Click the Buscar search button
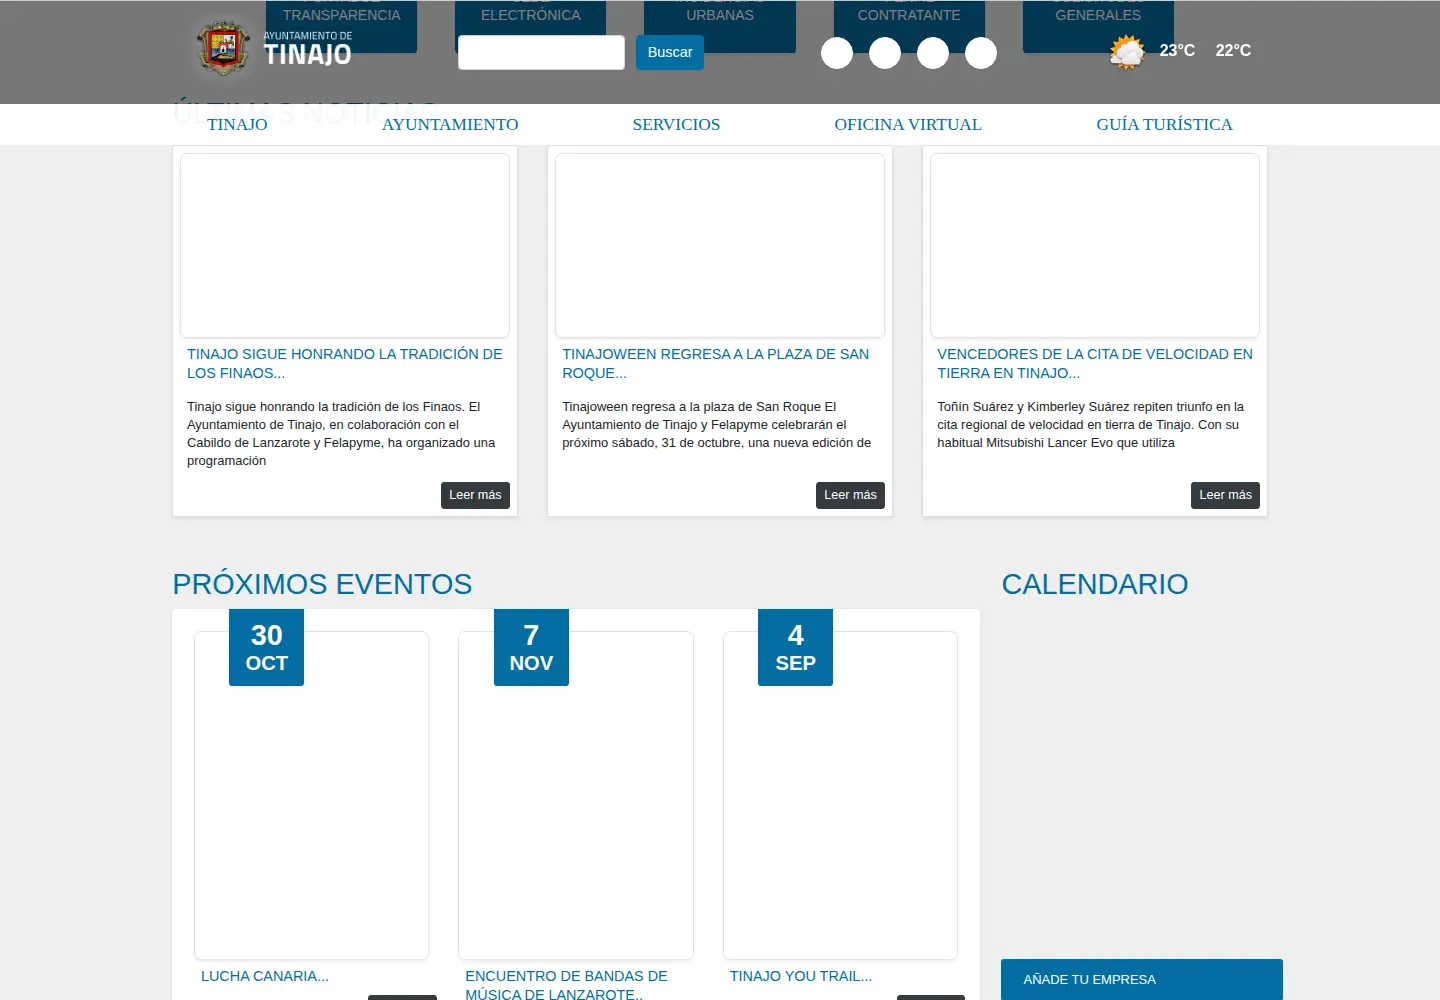Image resolution: width=1440 pixels, height=1000 pixels. click(x=670, y=52)
